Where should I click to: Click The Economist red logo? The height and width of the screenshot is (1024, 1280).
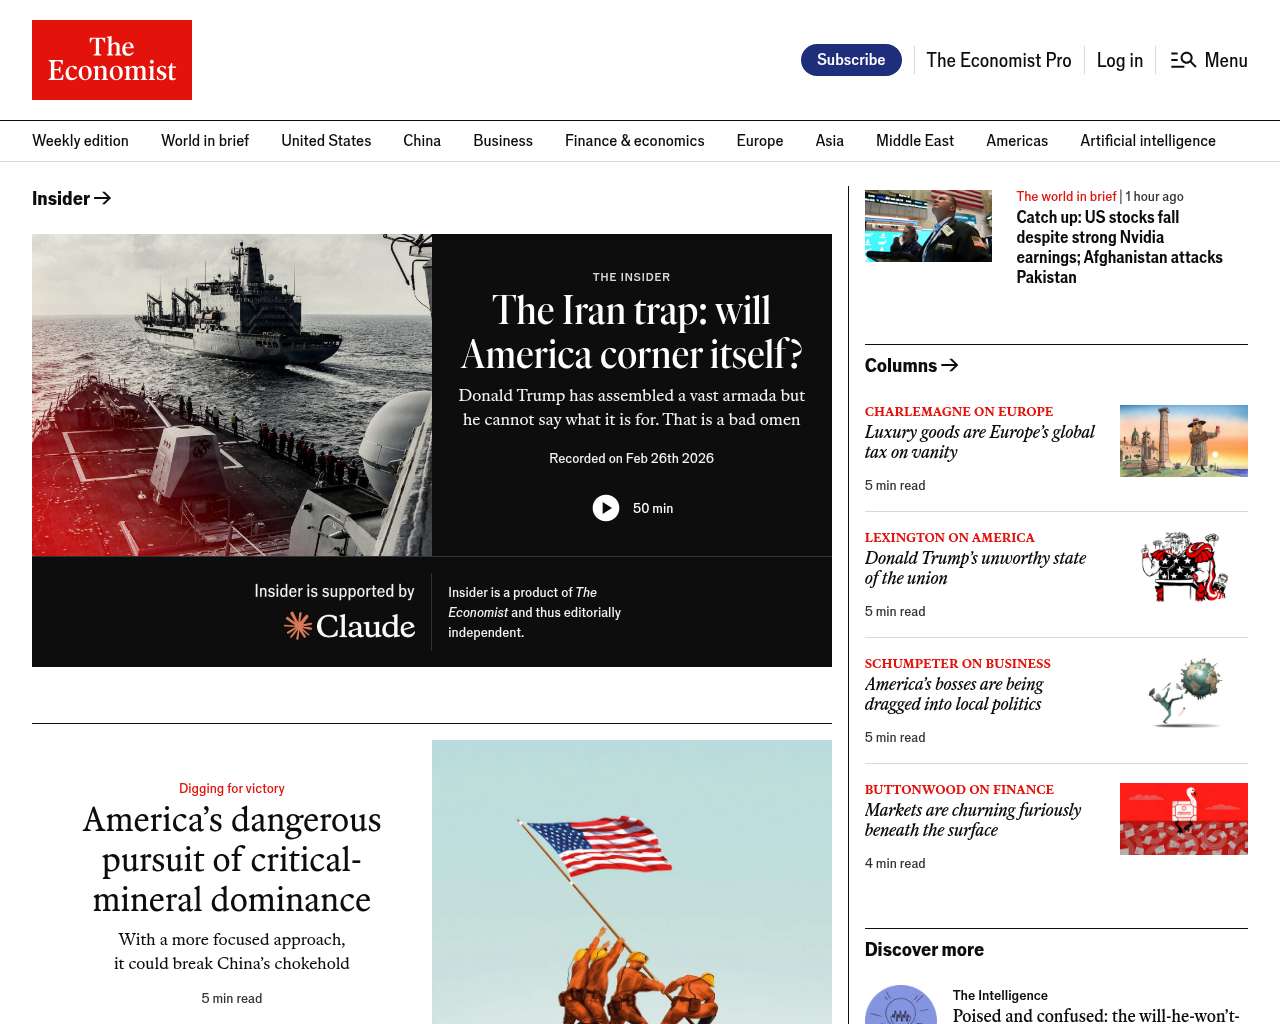[x=112, y=60]
